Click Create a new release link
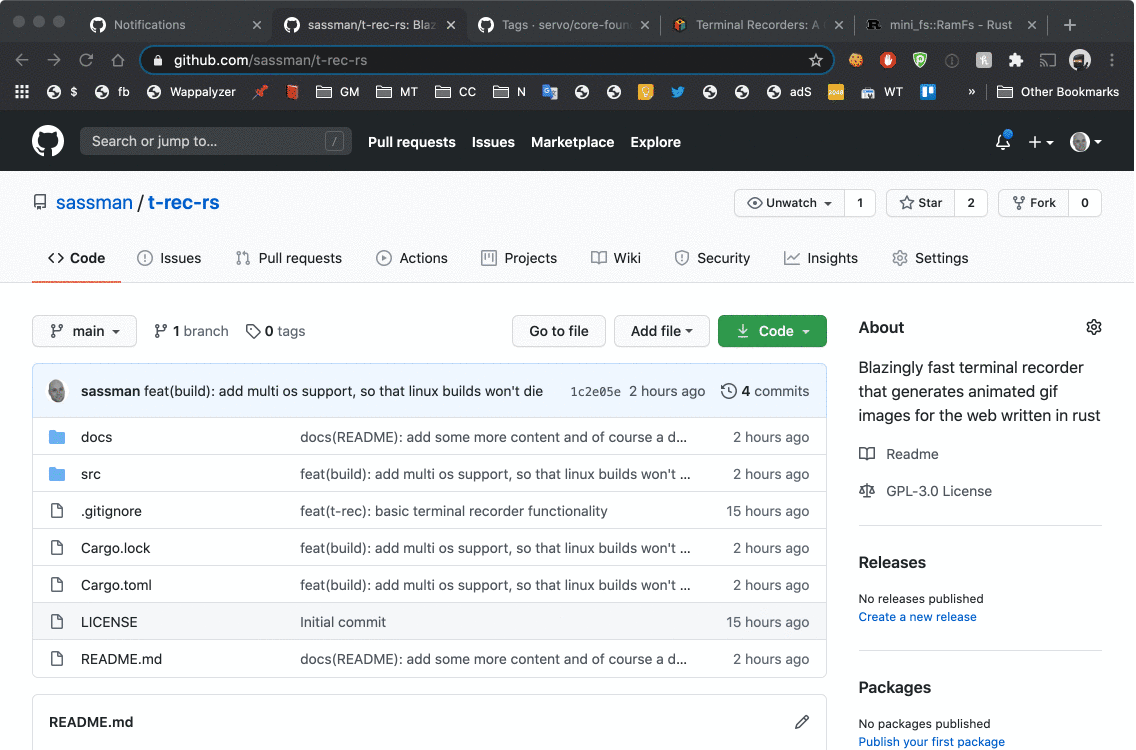1136x750 pixels. pos(917,617)
